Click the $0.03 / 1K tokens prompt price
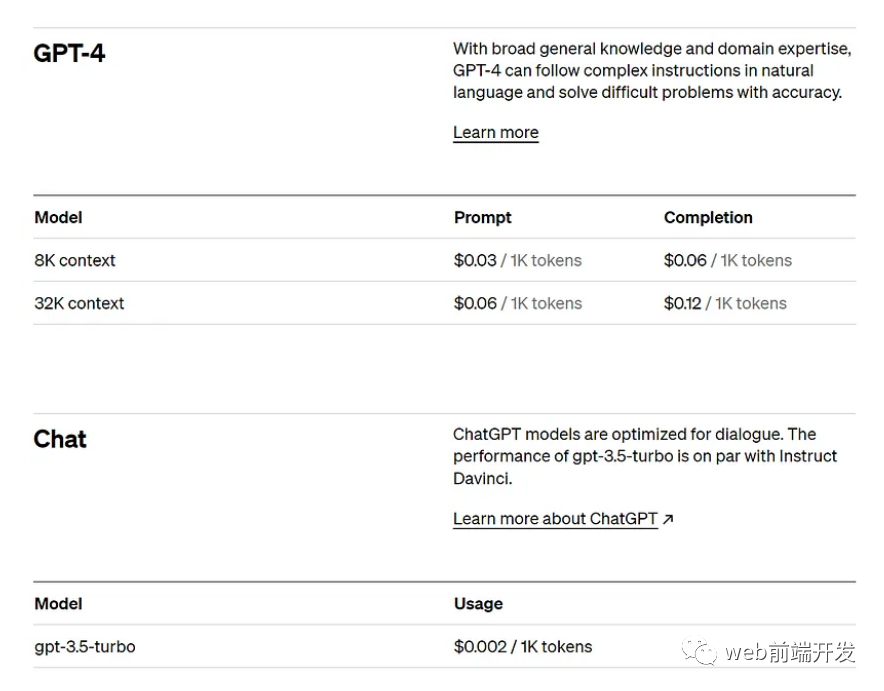 [517, 260]
